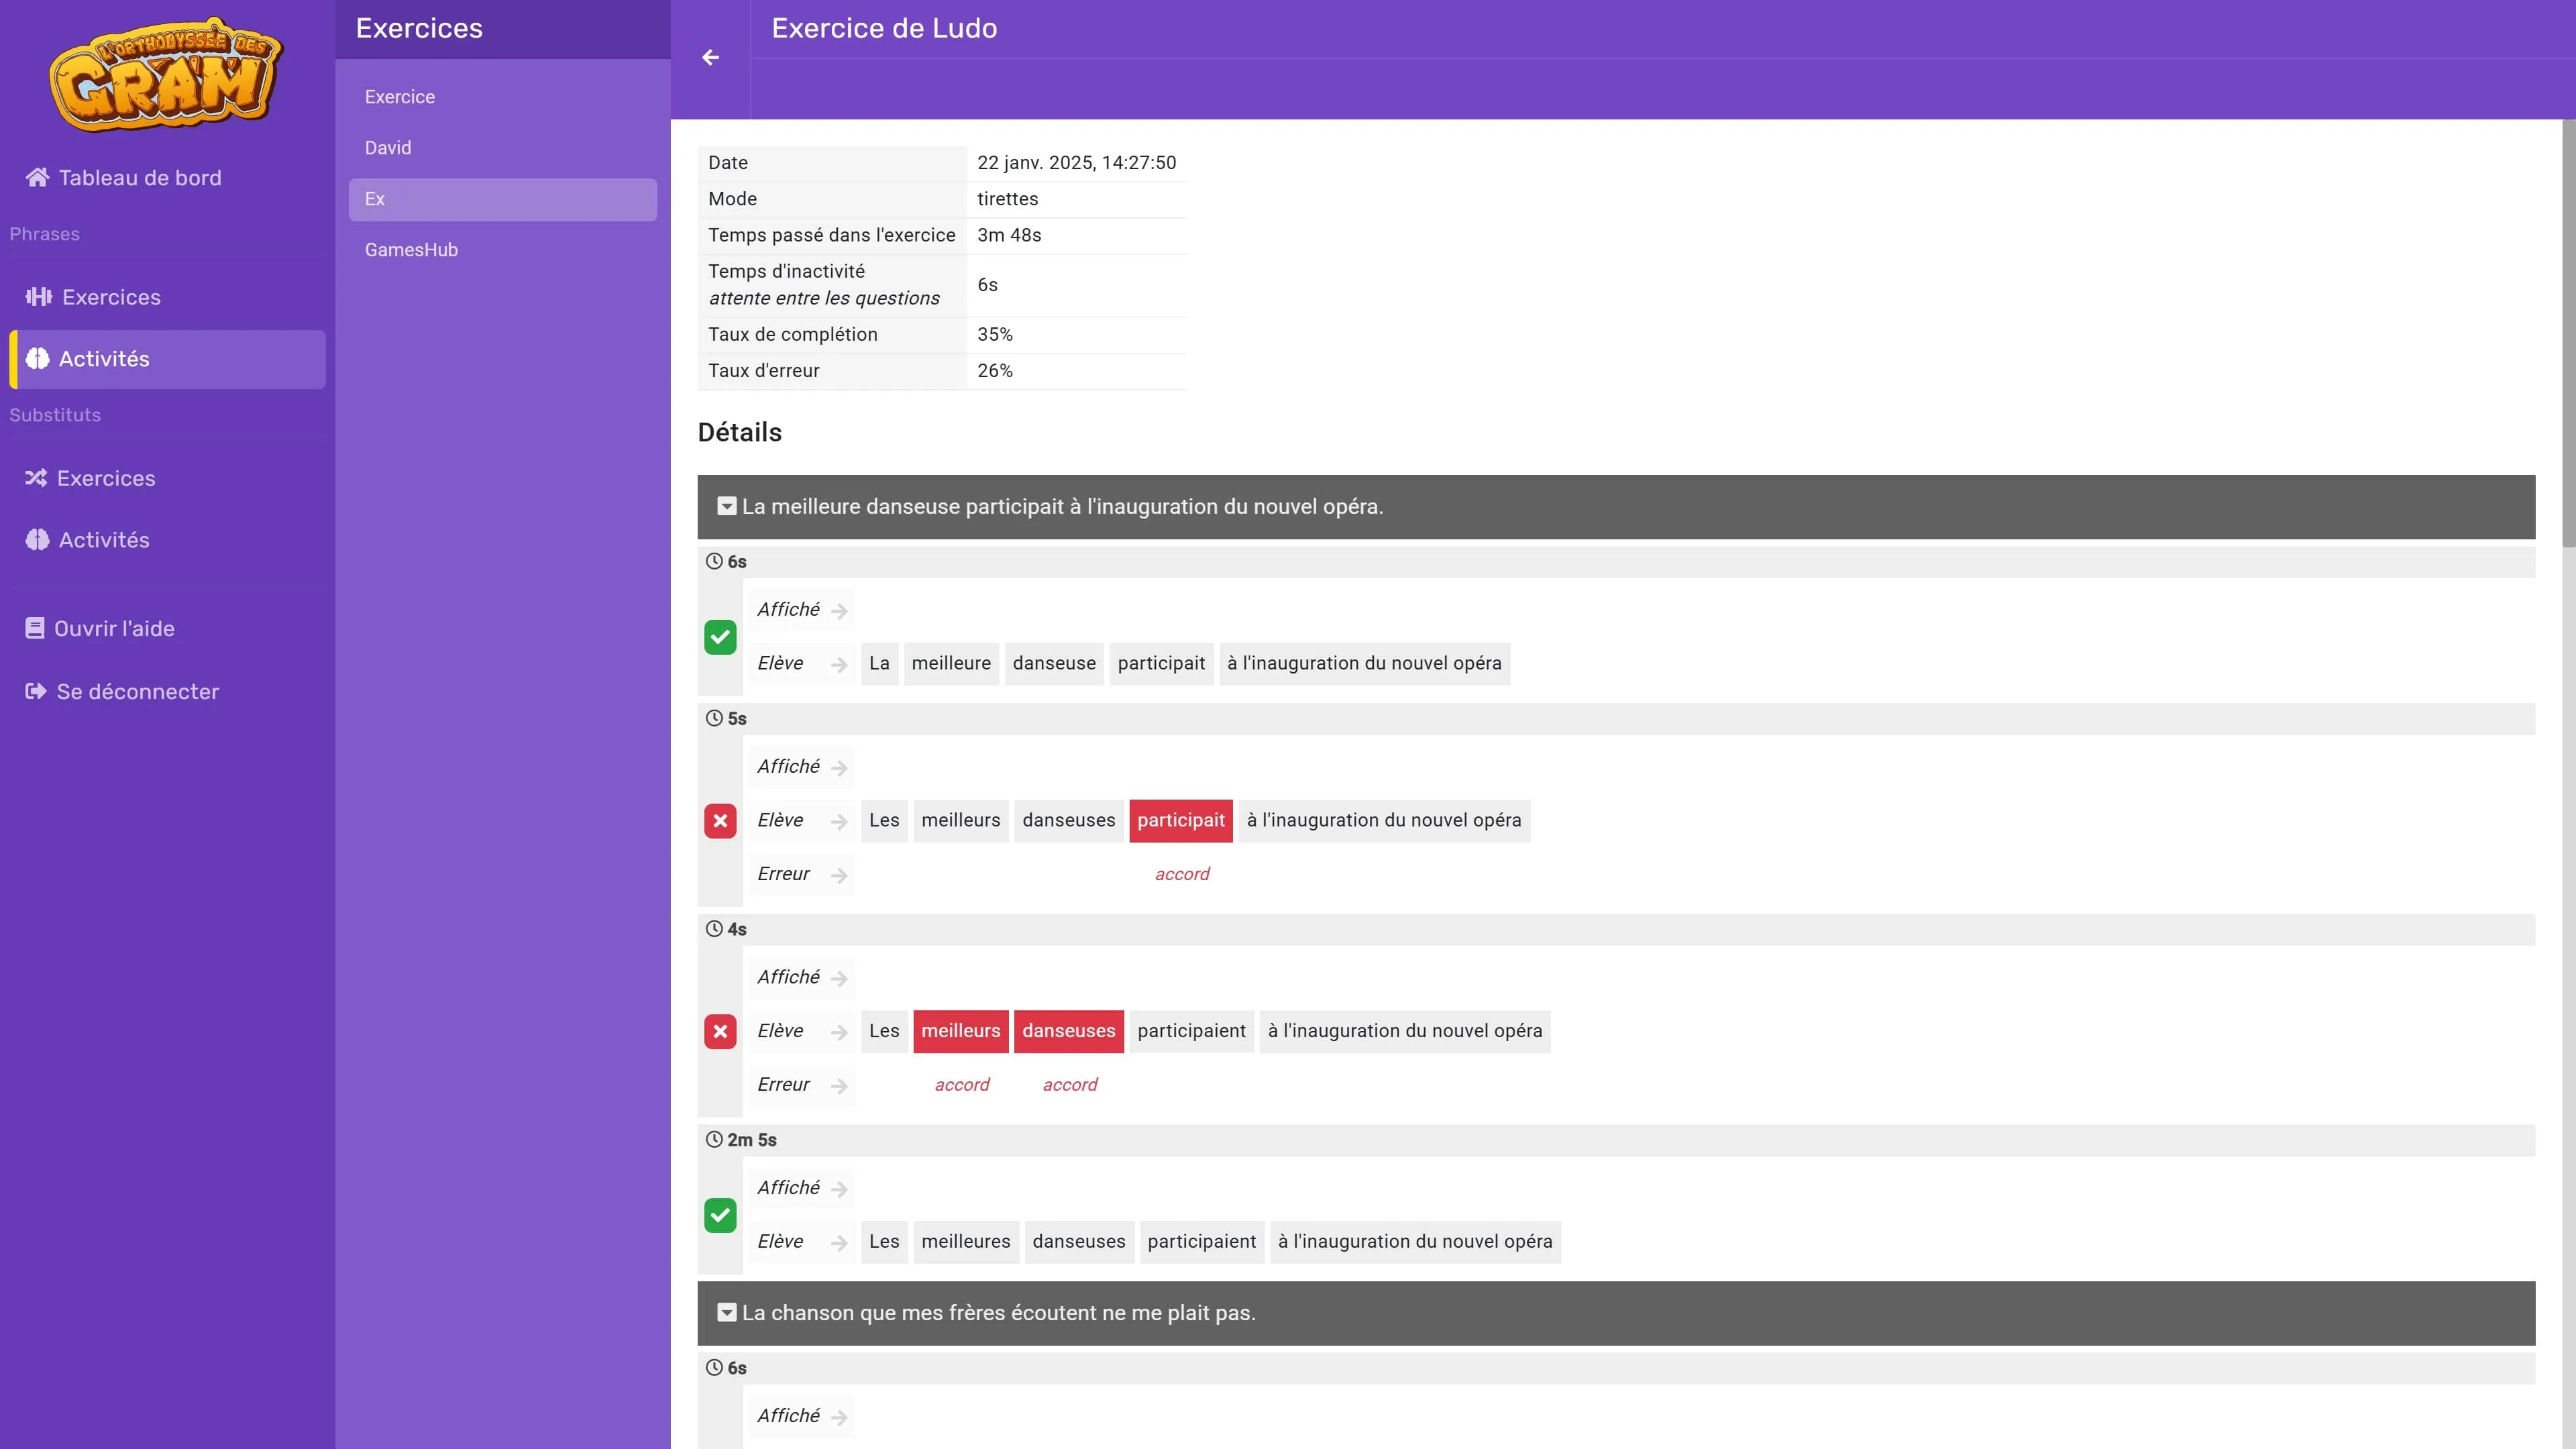This screenshot has height=1449, width=2576.
Task: Open GamesHub in the Exercices list
Action: tap(411, 250)
